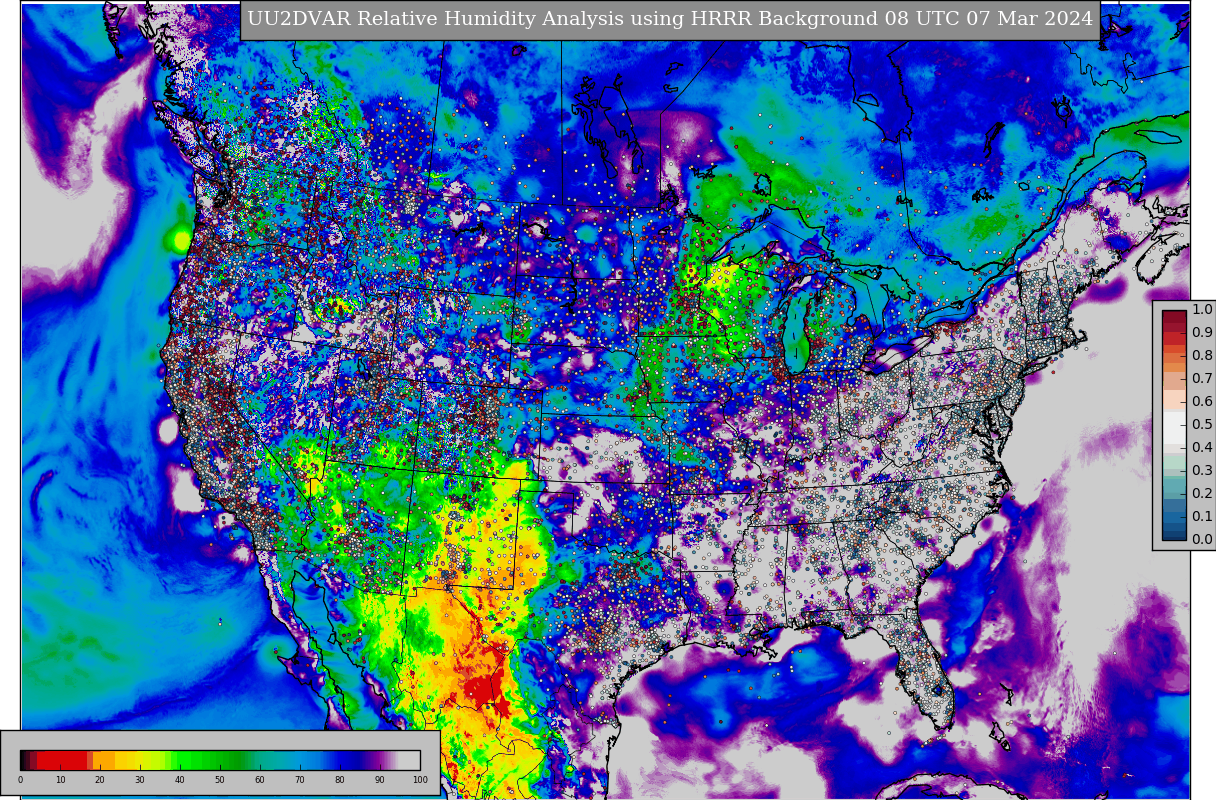This screenshot has width=1216, height=800.
Task: Click the 0.6 label on the vertical colorbar
Action: 1202,402
